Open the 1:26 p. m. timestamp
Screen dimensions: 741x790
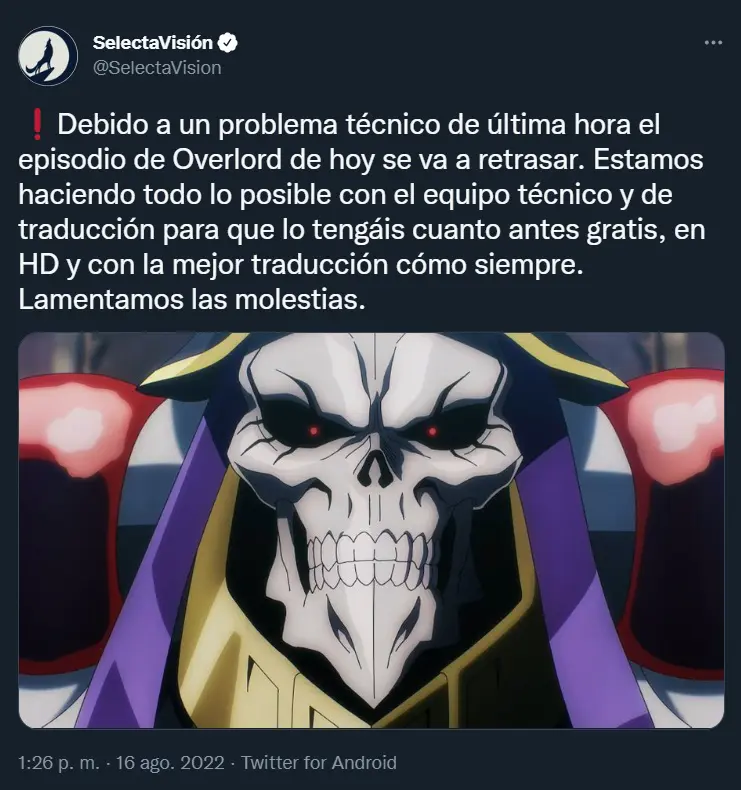pyautogui.click(x=59, y=762)
